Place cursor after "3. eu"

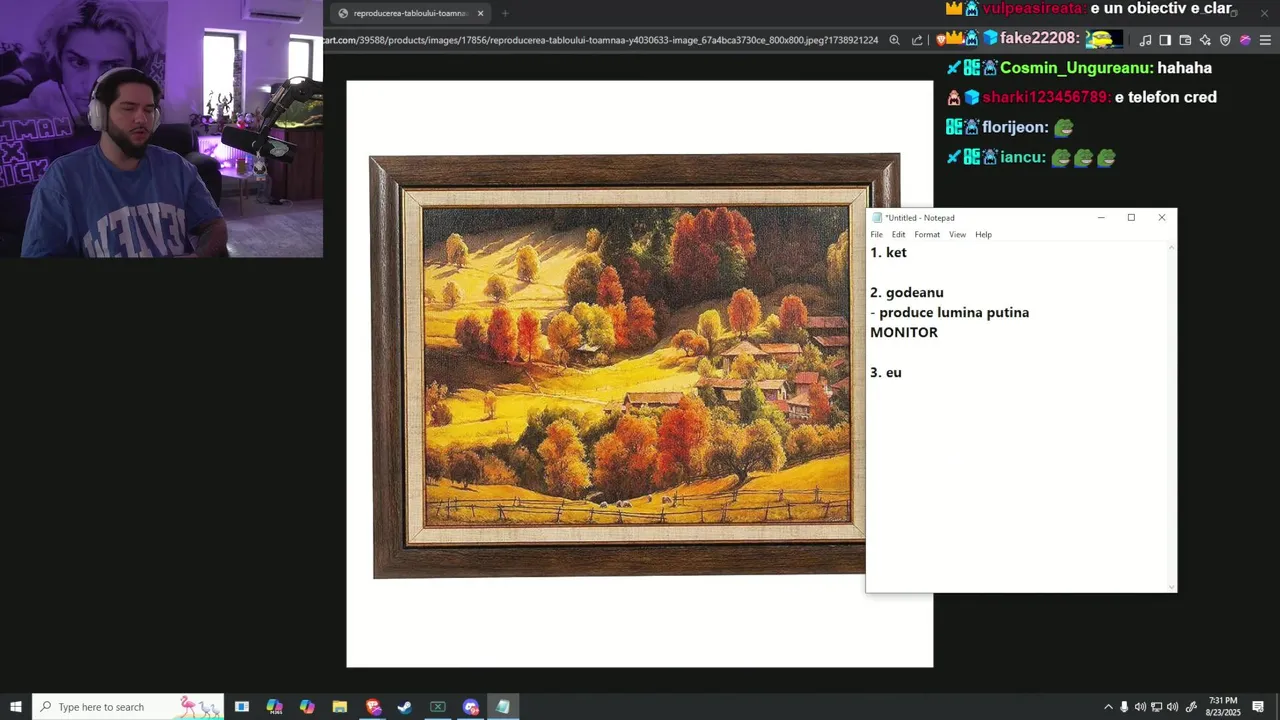point(902,373)
